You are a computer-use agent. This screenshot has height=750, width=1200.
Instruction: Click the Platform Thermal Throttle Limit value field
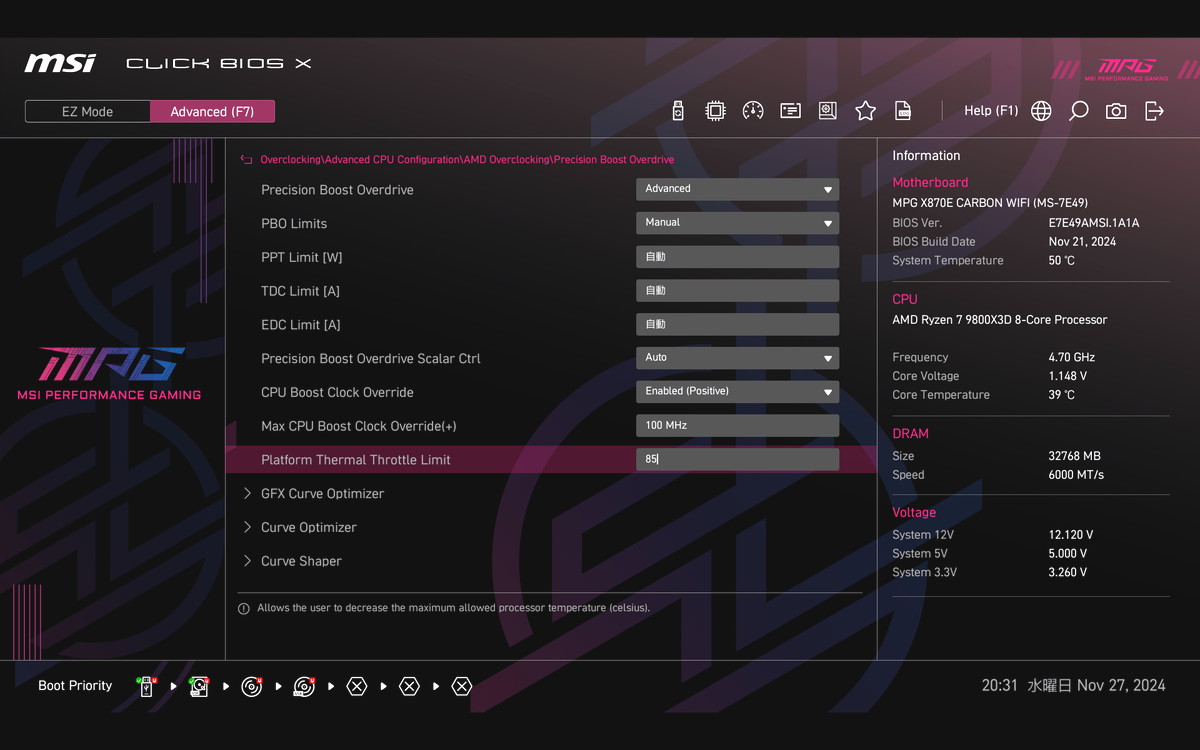[x=737, y=460]
